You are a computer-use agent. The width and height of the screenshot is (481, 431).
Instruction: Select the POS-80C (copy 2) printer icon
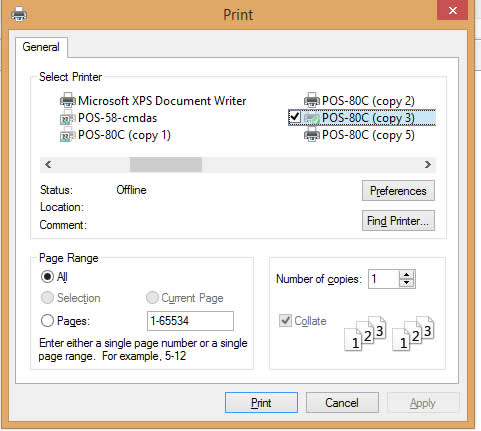[x=312, y=100]
